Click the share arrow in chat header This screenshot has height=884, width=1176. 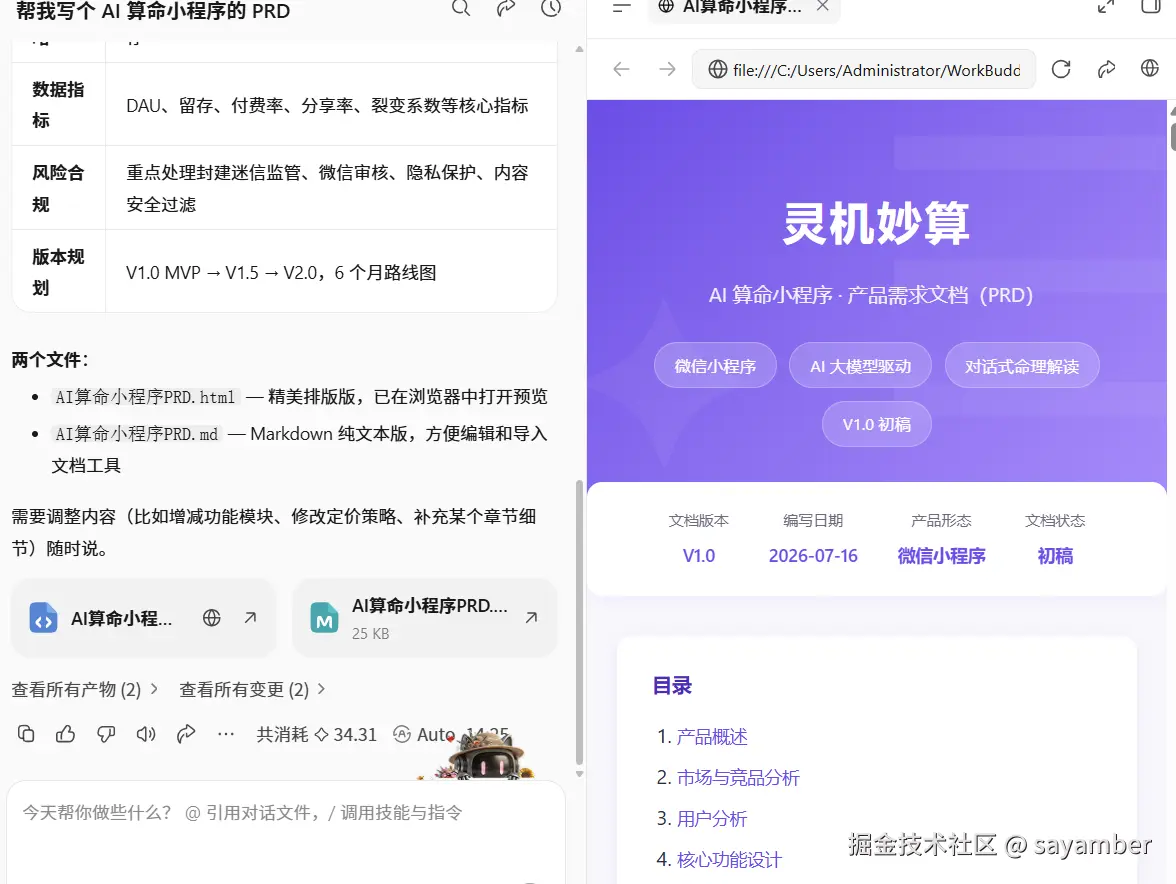click(506, 7)
